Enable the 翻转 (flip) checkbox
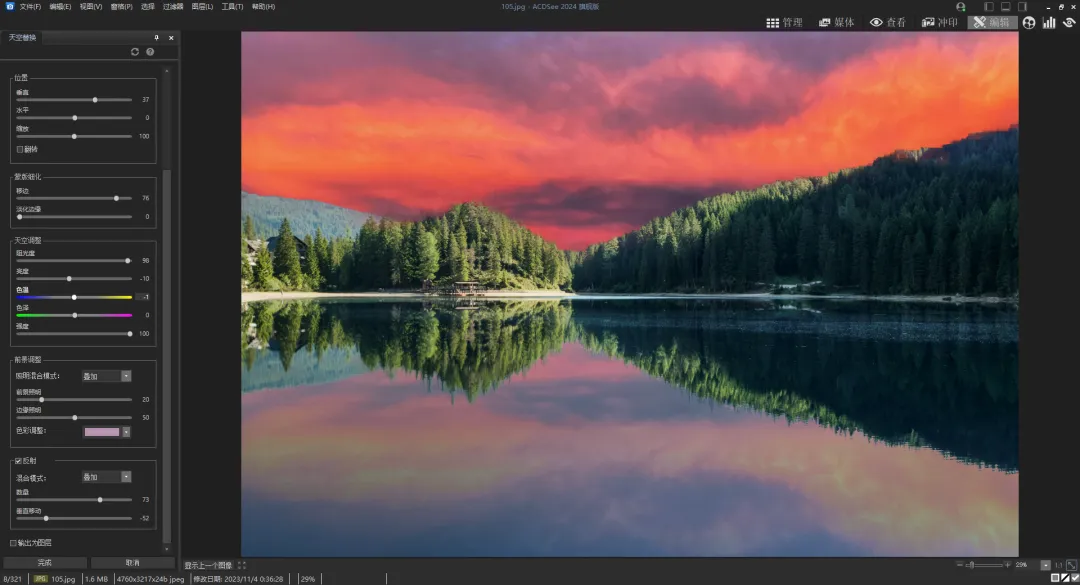 click(x=20, y=150)
